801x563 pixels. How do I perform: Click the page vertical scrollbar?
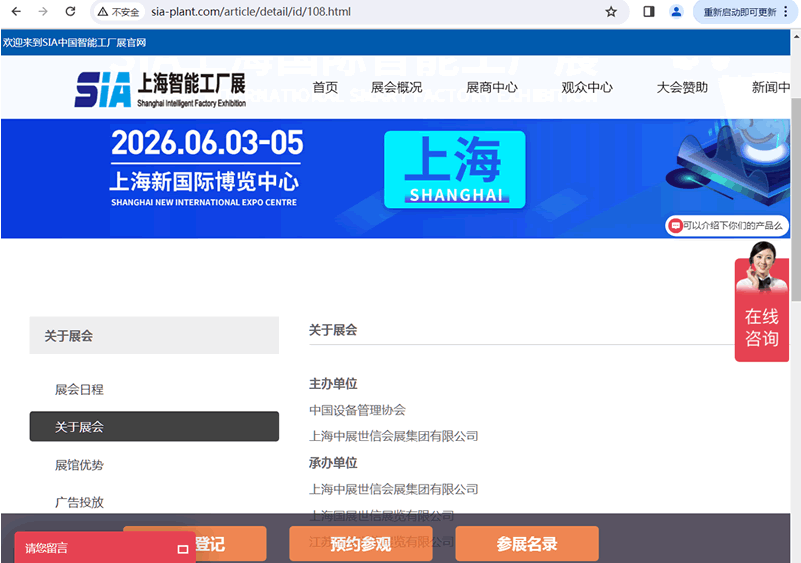tap(795, 200)
